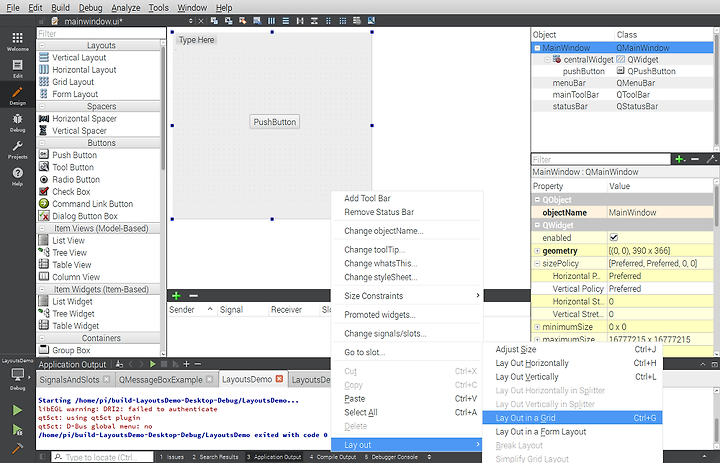
Task: Open the Analyze menu
Action: [126, 7]
